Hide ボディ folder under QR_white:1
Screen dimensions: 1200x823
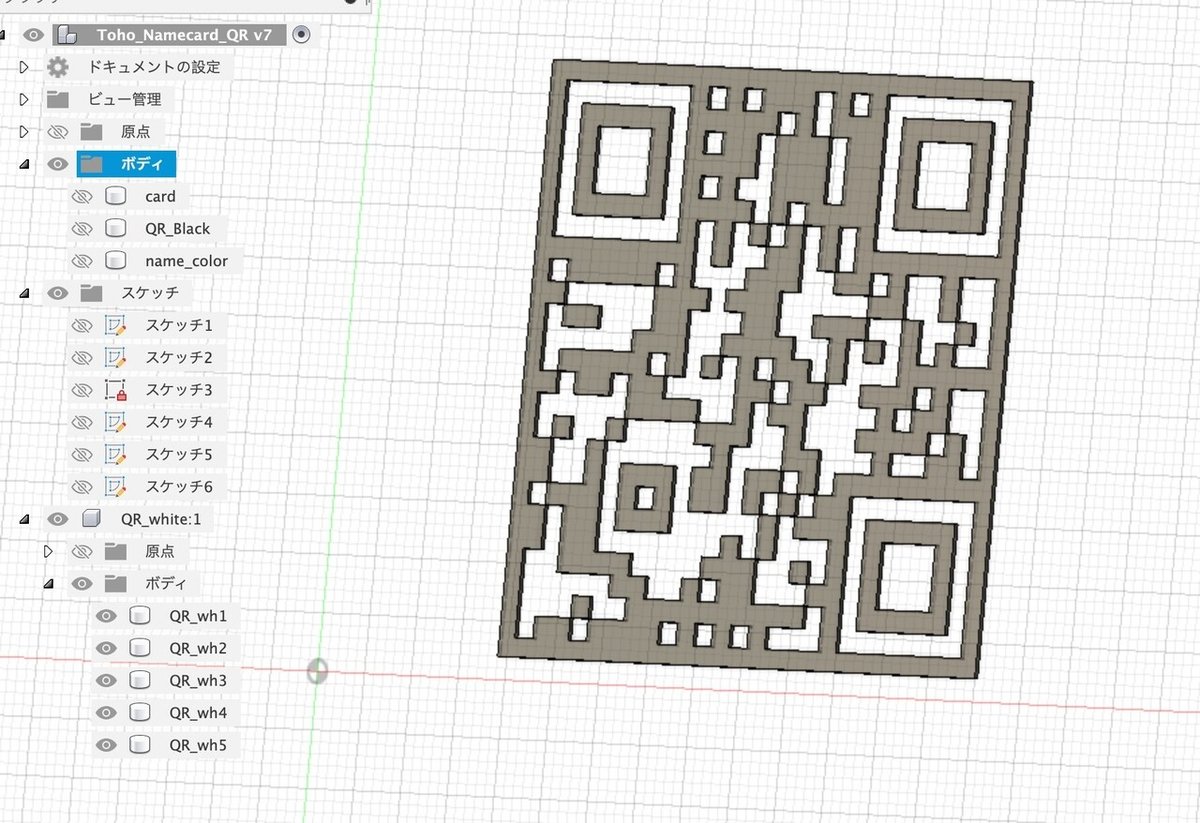[x=82, y=584]
